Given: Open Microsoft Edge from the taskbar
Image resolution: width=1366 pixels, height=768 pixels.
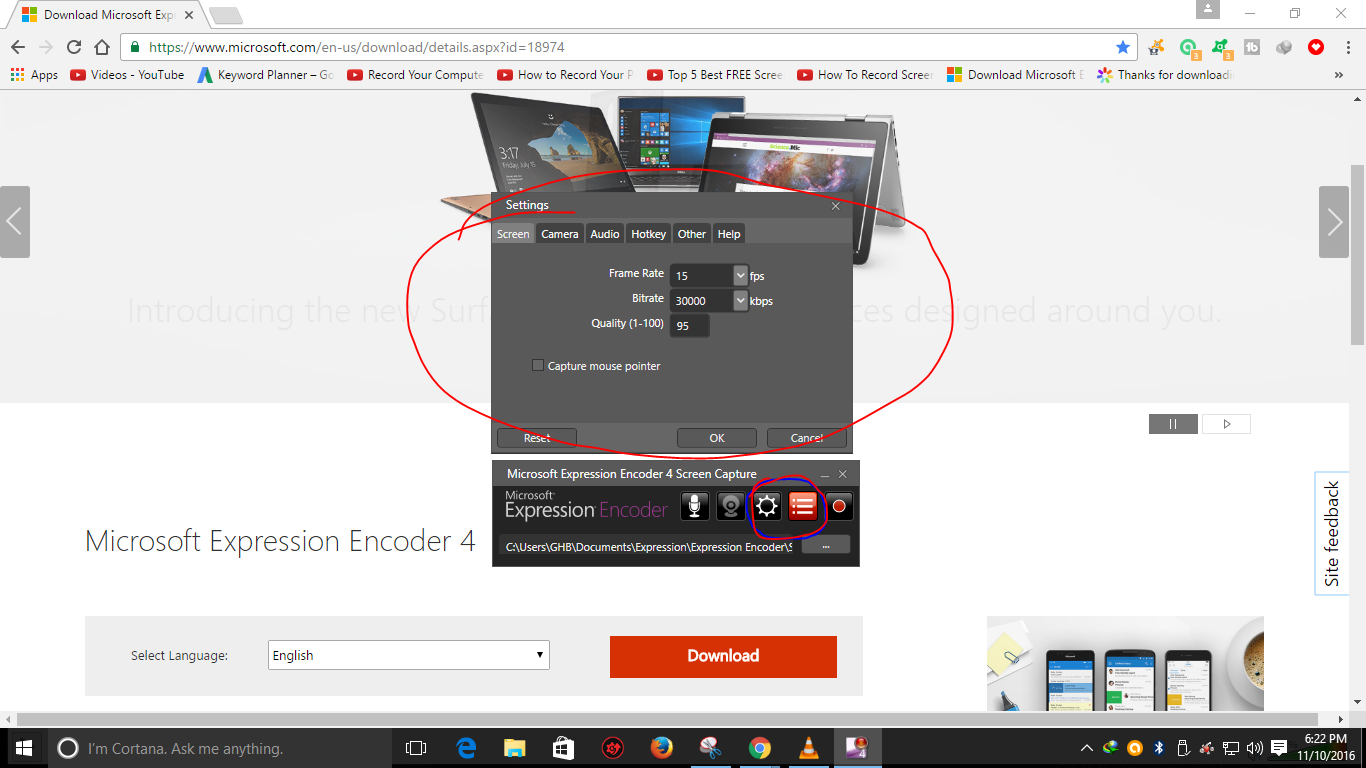Looking at the screenshot, I should [x=466, y=748].
